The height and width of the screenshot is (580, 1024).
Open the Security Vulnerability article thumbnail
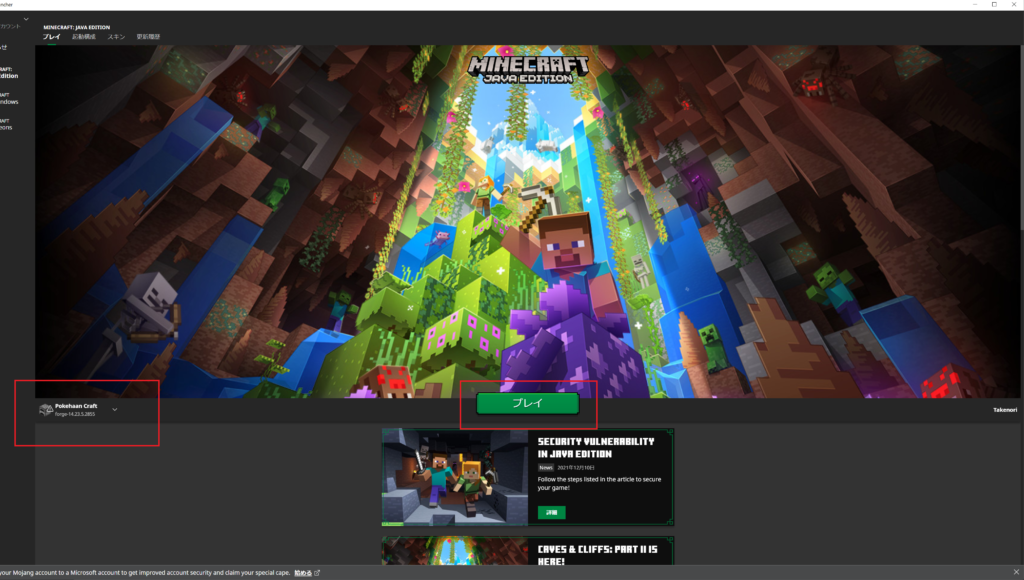455,477
